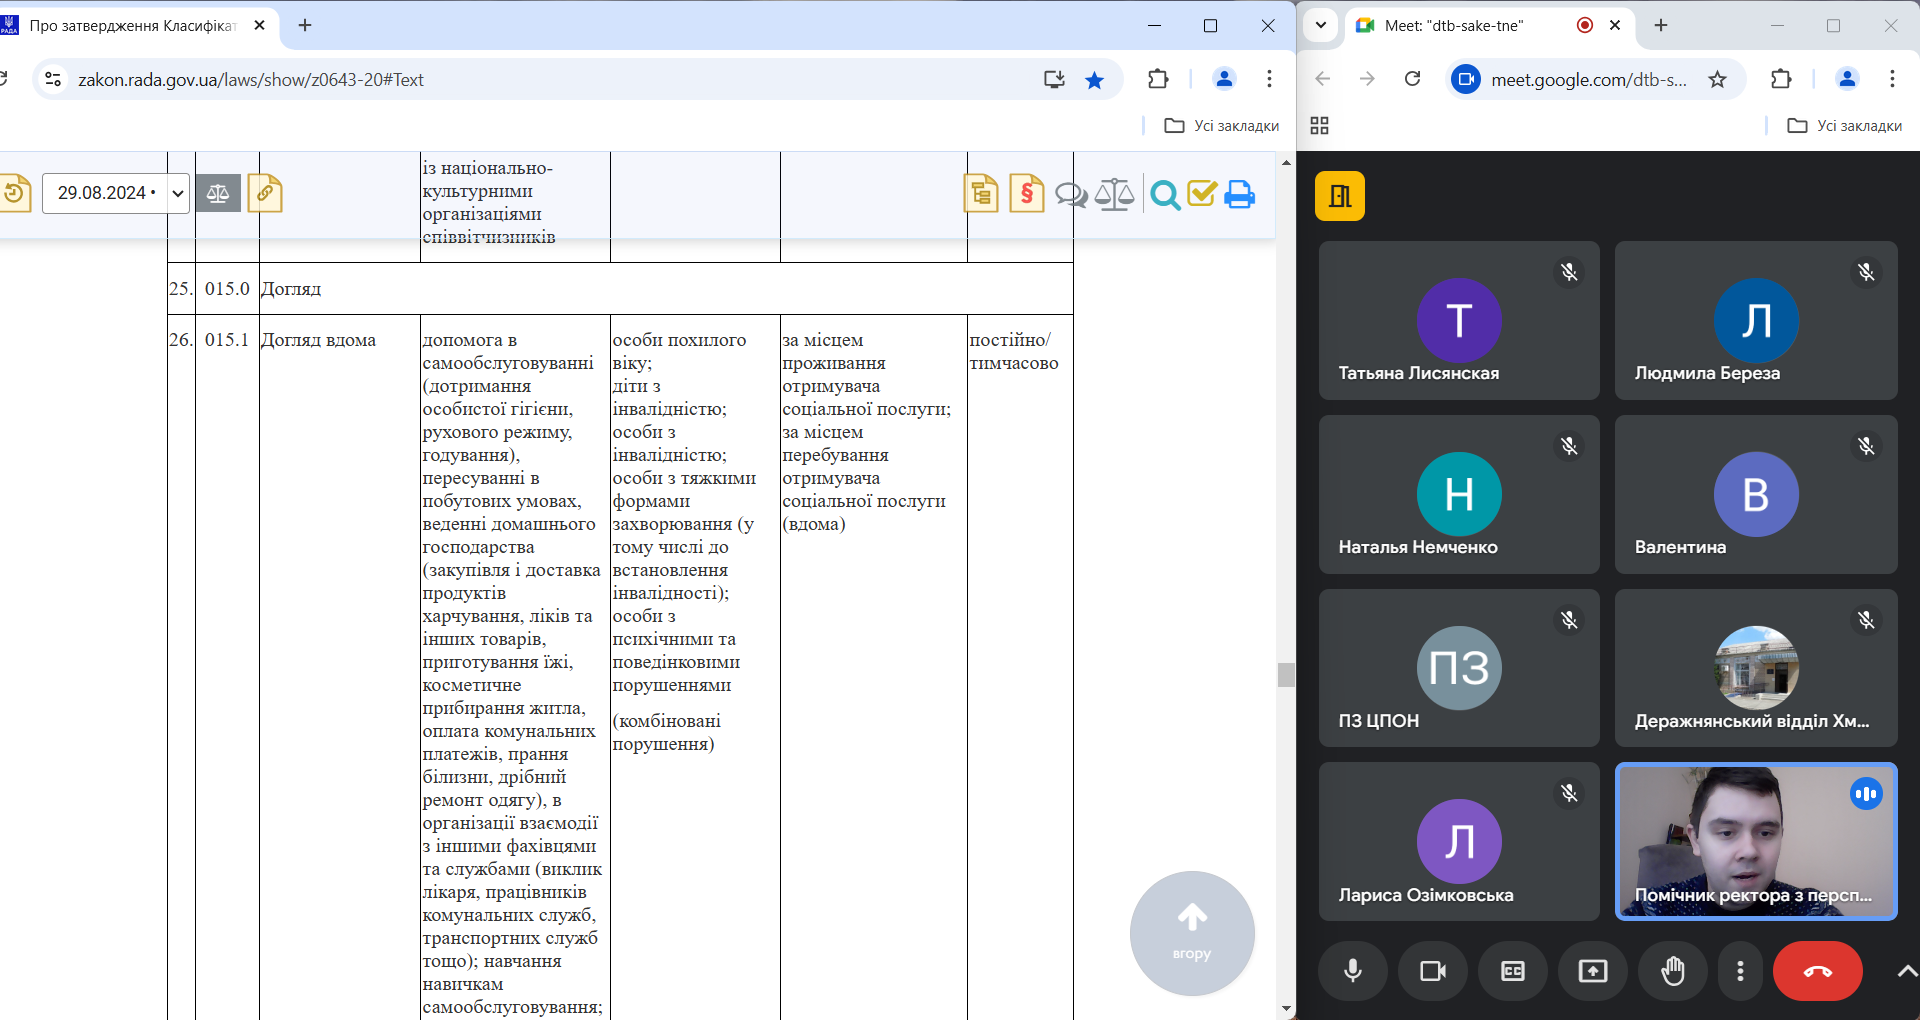This screenshot has width=1920, height=1020.
Task: Select Людмила Береза participant tile
Action: 1756,320
